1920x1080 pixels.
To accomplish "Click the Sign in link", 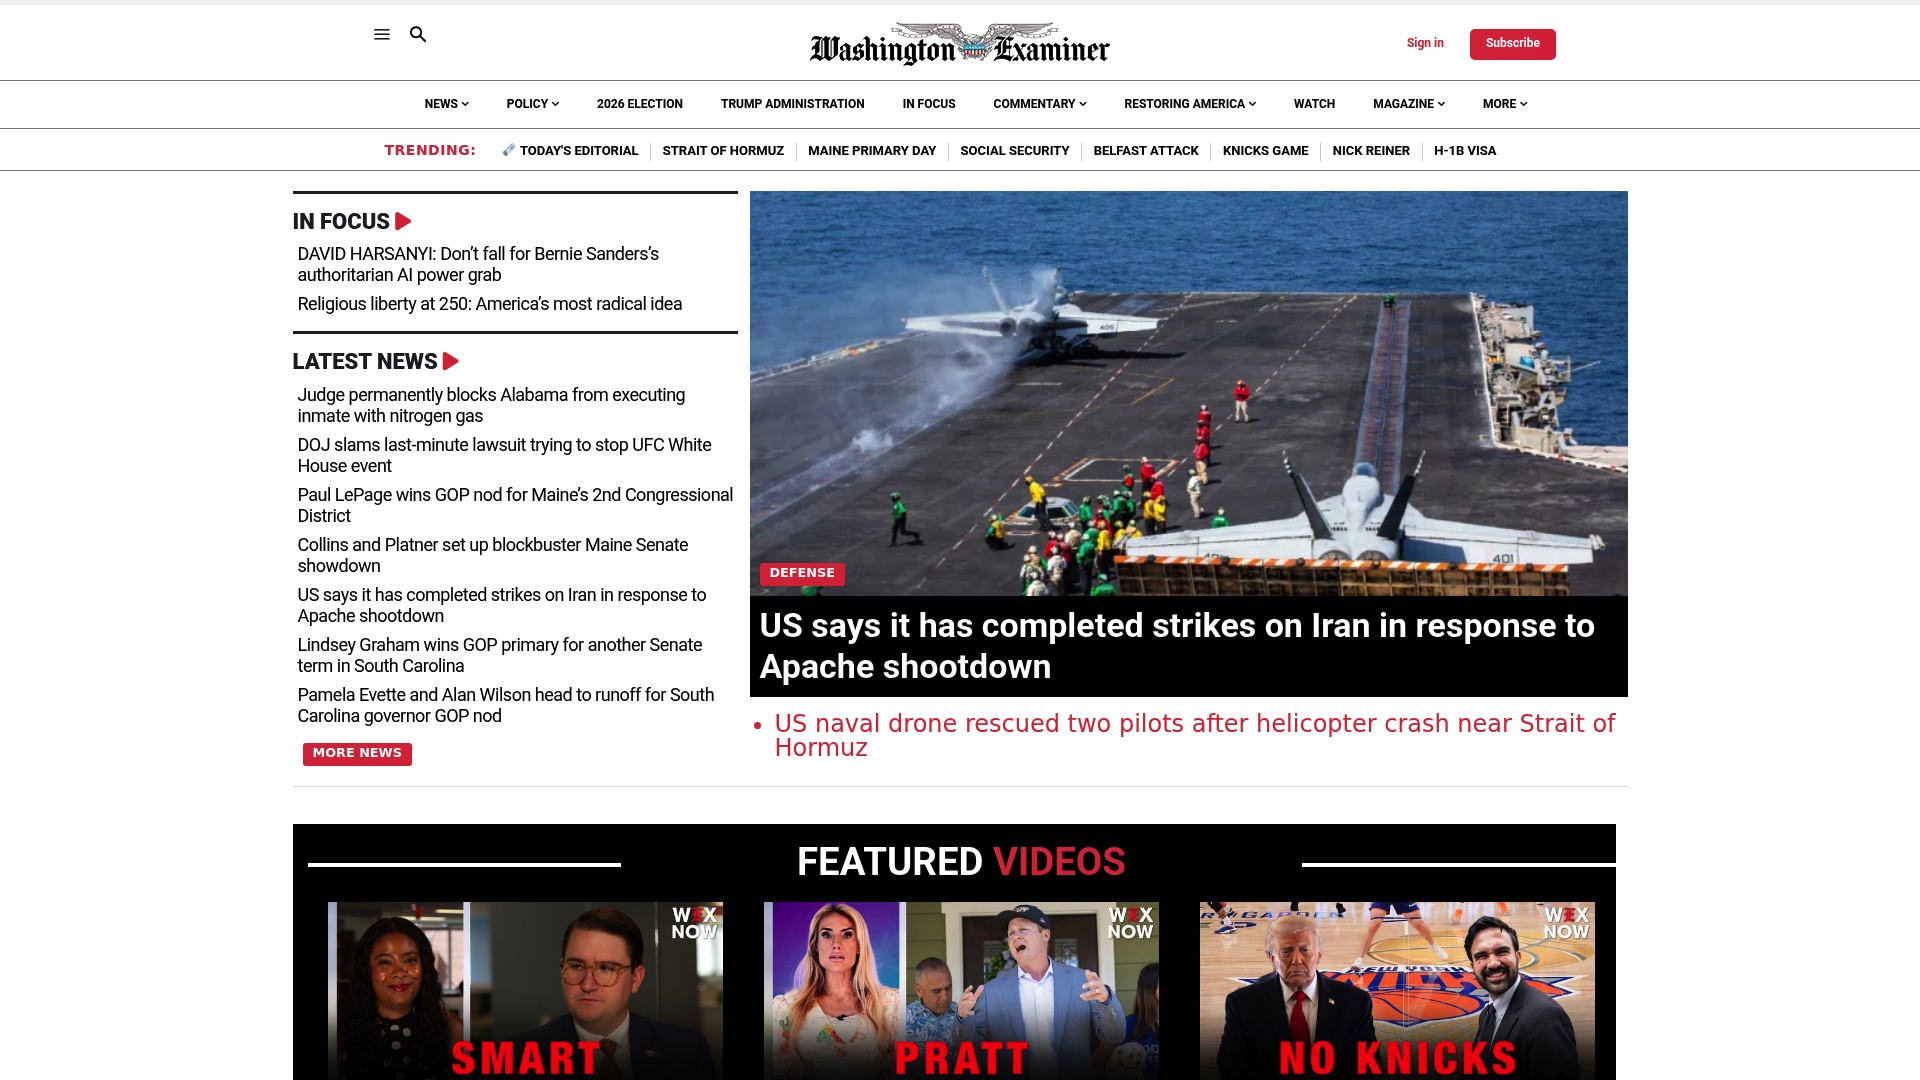I will (x=1425, y=43).
